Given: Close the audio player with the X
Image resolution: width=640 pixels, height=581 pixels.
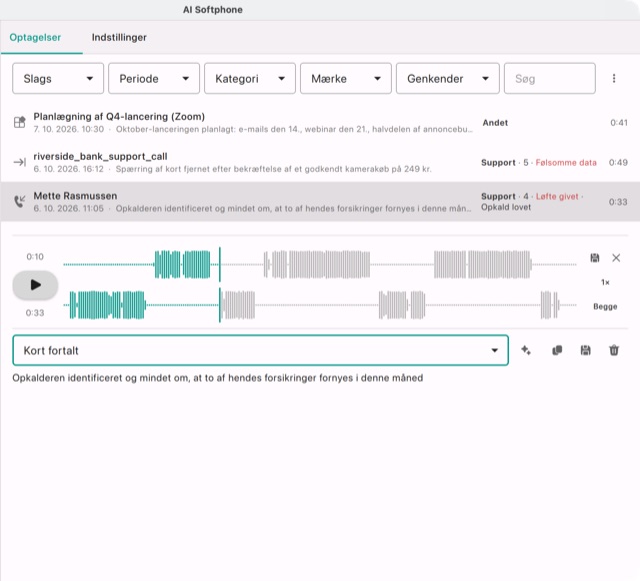Looking at the screenshot, I should click(616, 258).
